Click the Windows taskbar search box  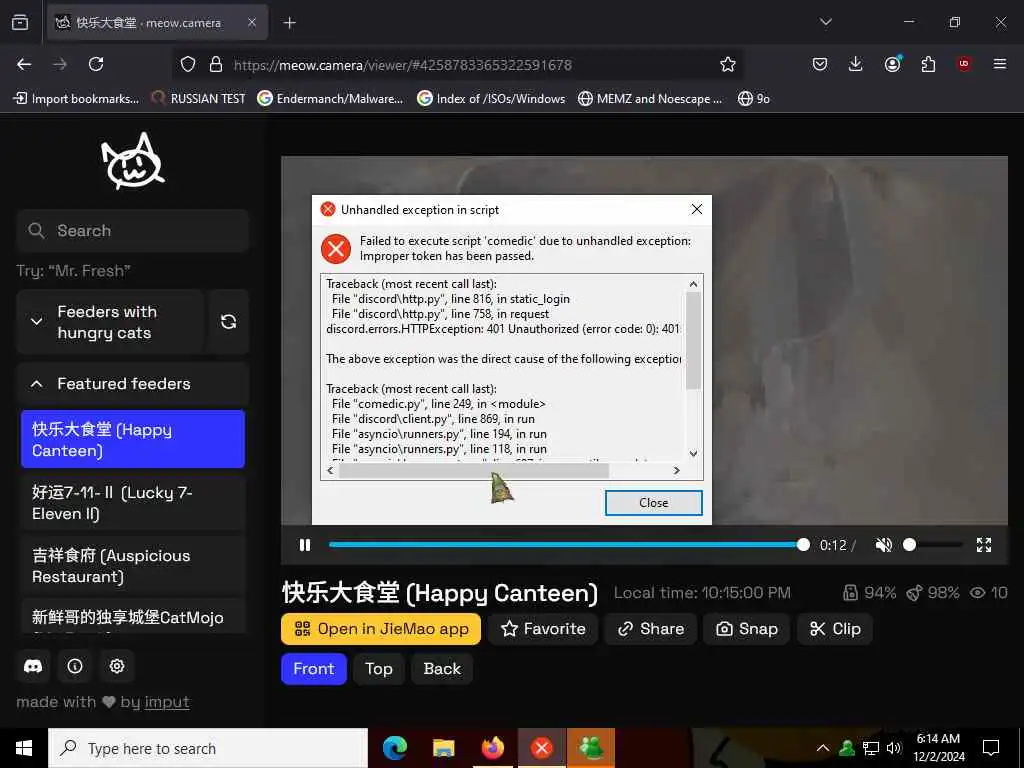208,748
